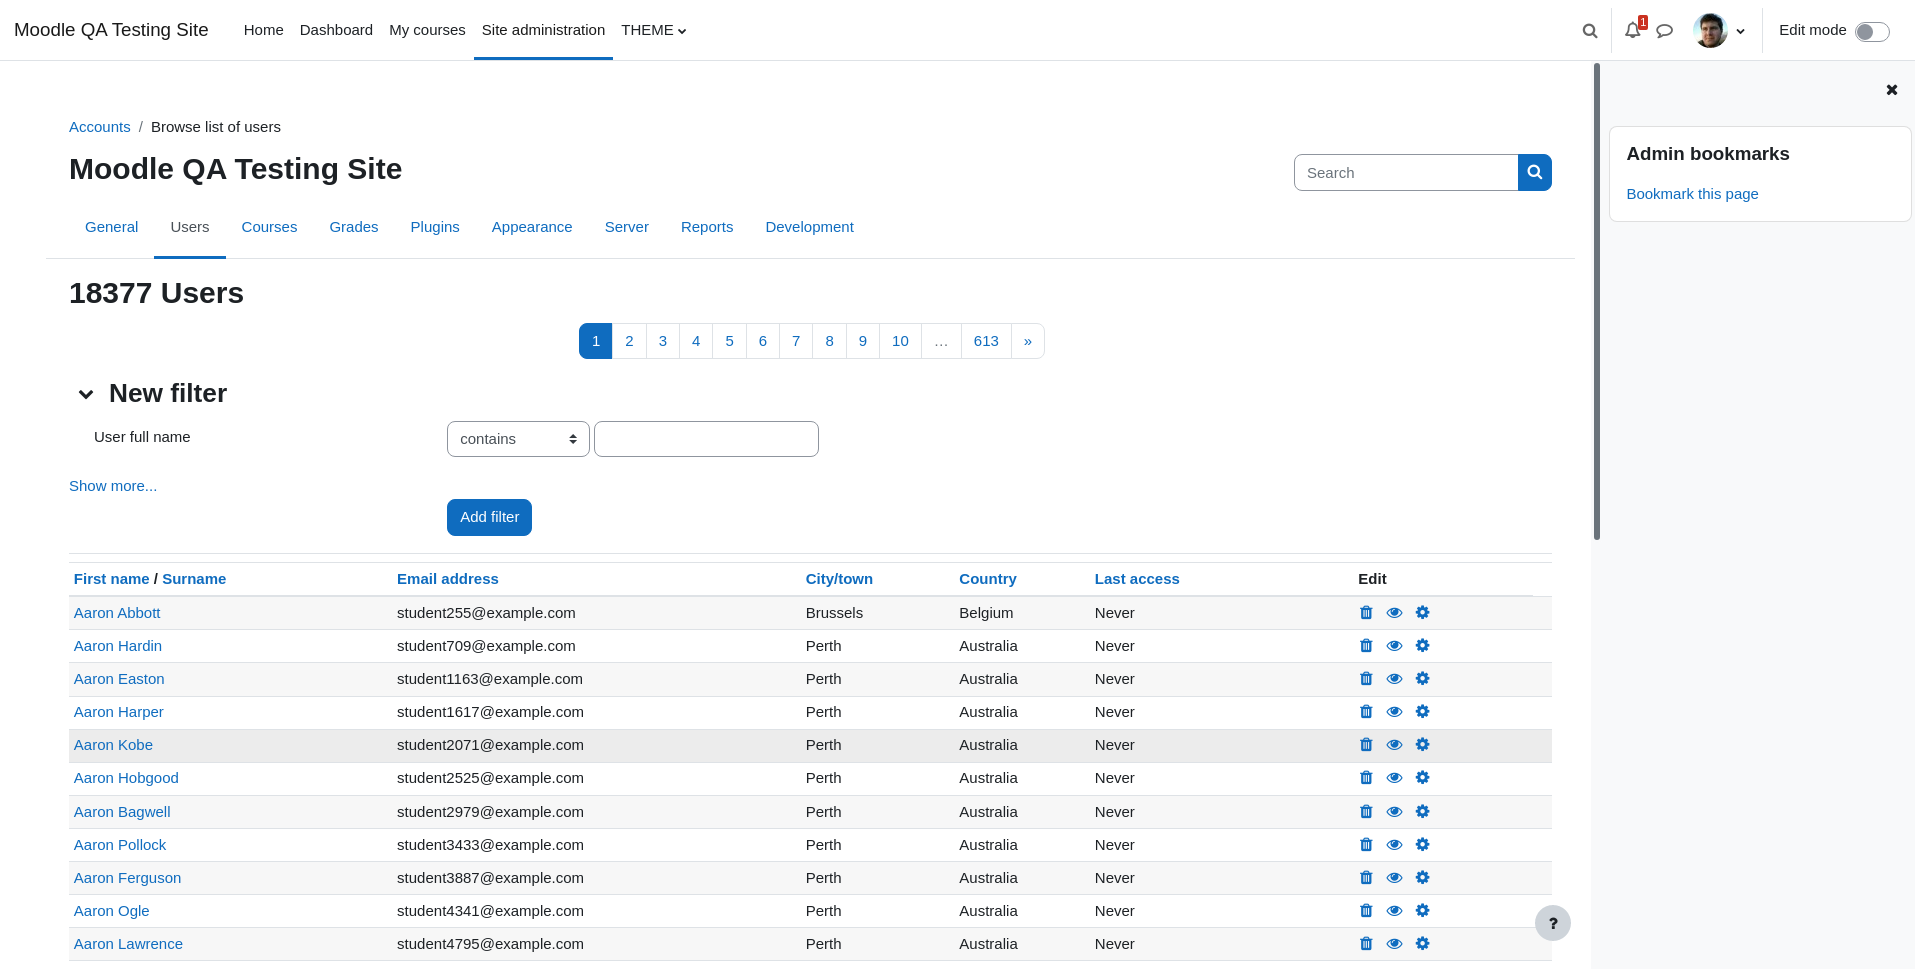
Task: Switch to the Reports tab
Action: pos(707,227)
